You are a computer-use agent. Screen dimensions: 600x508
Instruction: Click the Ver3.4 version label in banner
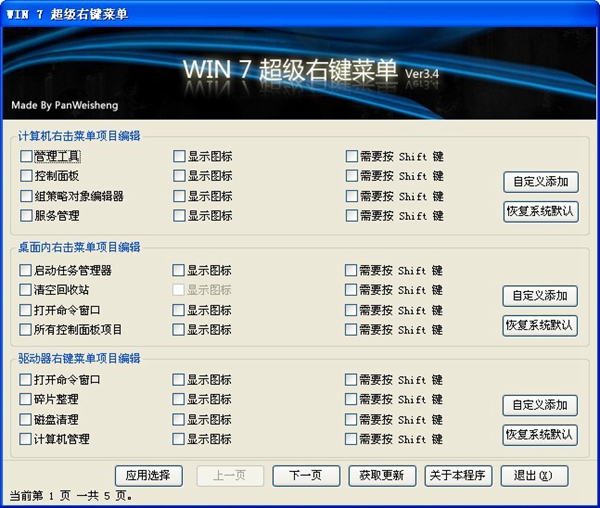pyautogui.click(x=422, y=73)
